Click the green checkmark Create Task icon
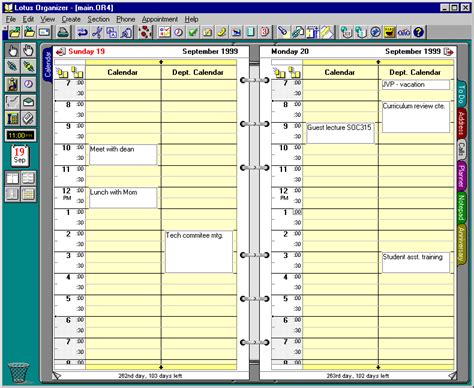474x388 pixels. coord(193,32)
